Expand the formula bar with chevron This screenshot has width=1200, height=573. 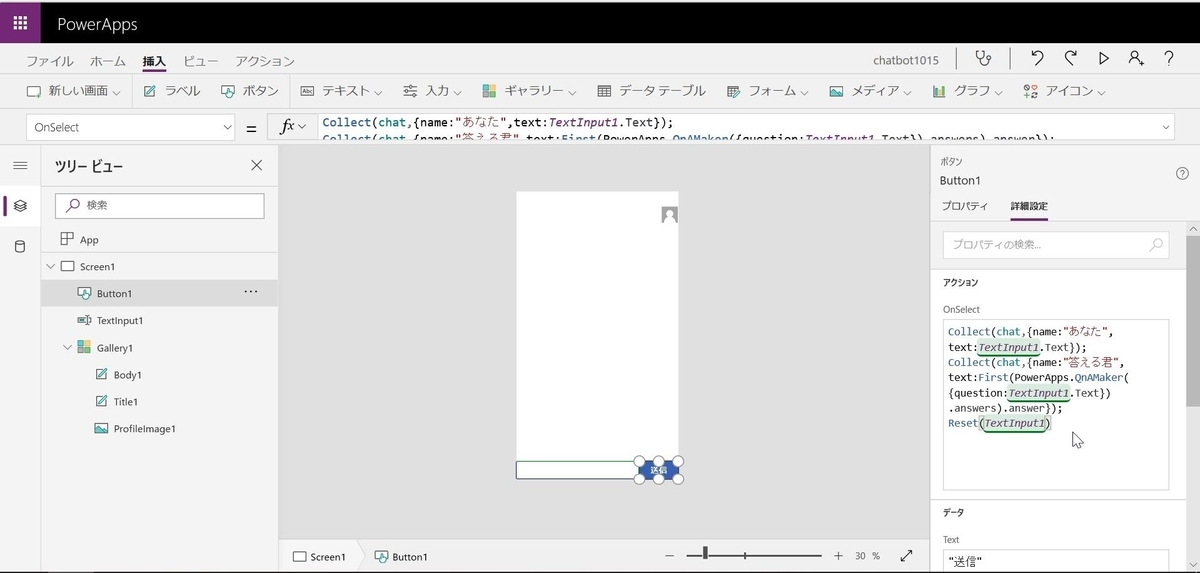point(1167,127)
